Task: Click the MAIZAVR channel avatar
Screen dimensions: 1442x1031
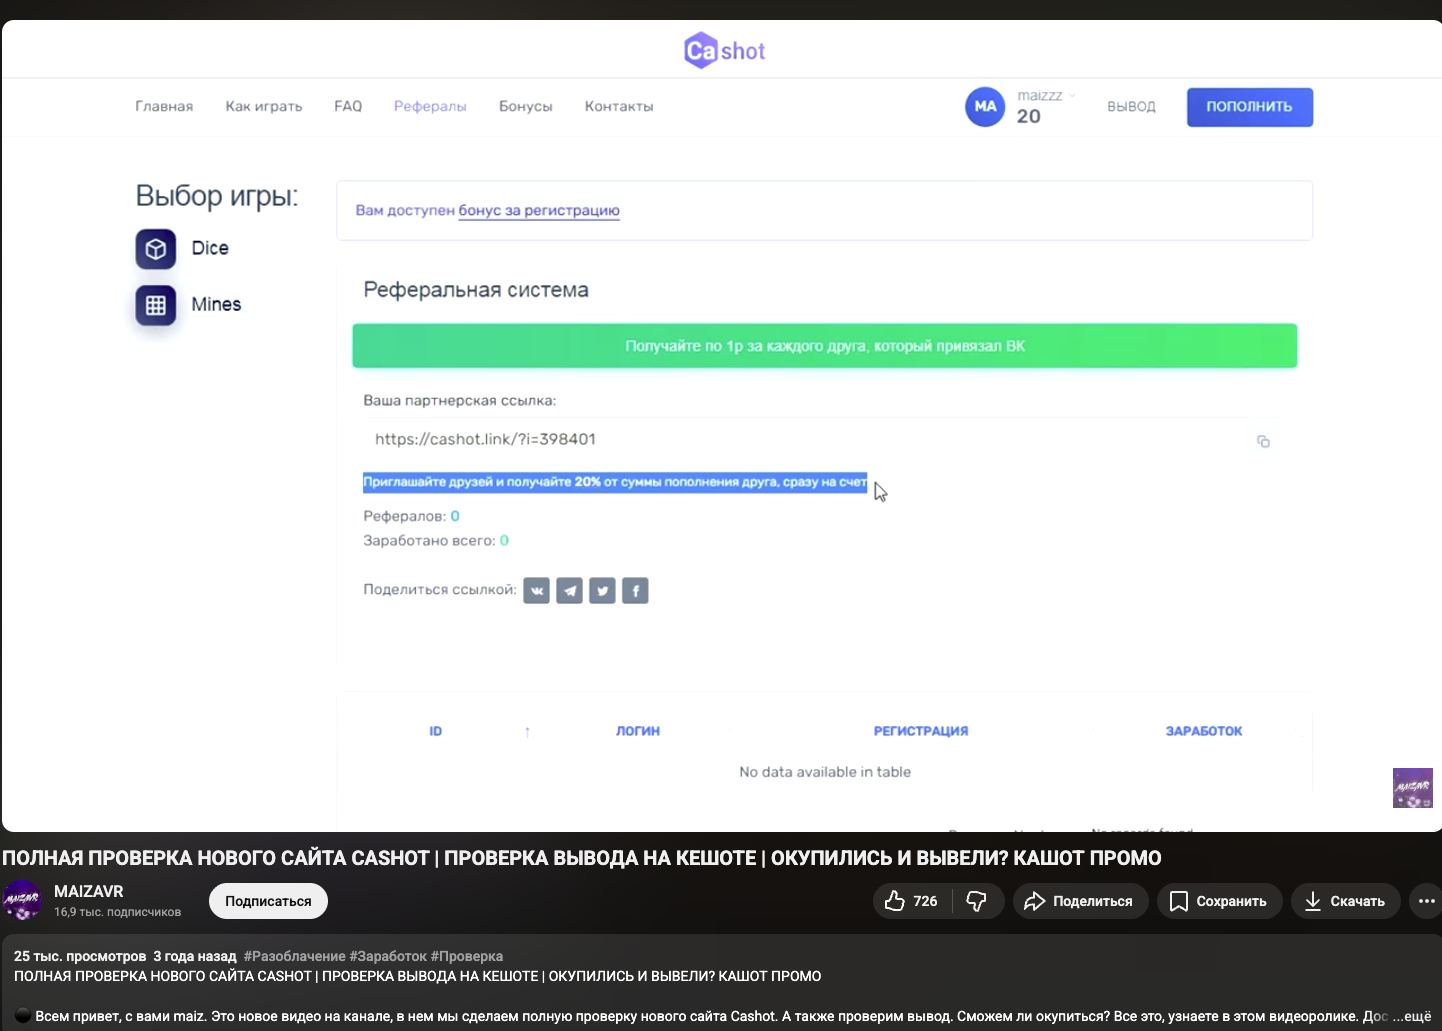Action: coord(22,900)
